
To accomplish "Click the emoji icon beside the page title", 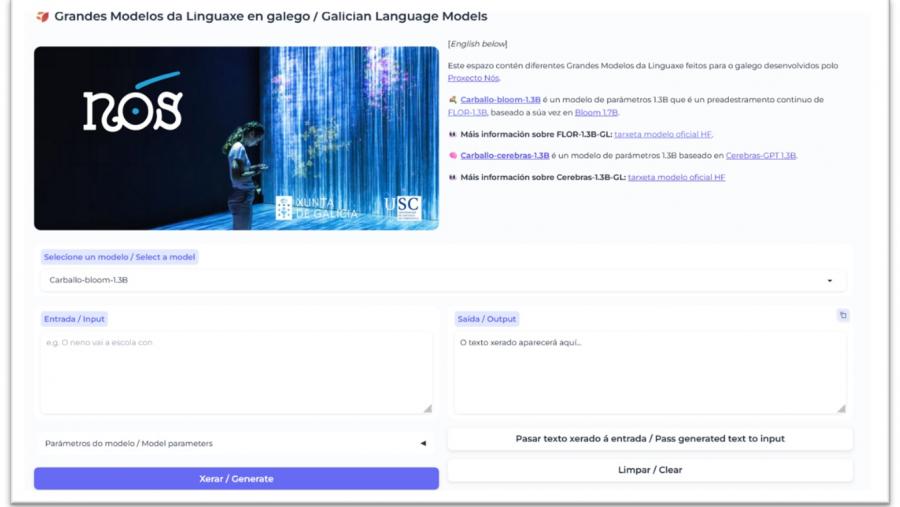I will (x=42, y=17).
